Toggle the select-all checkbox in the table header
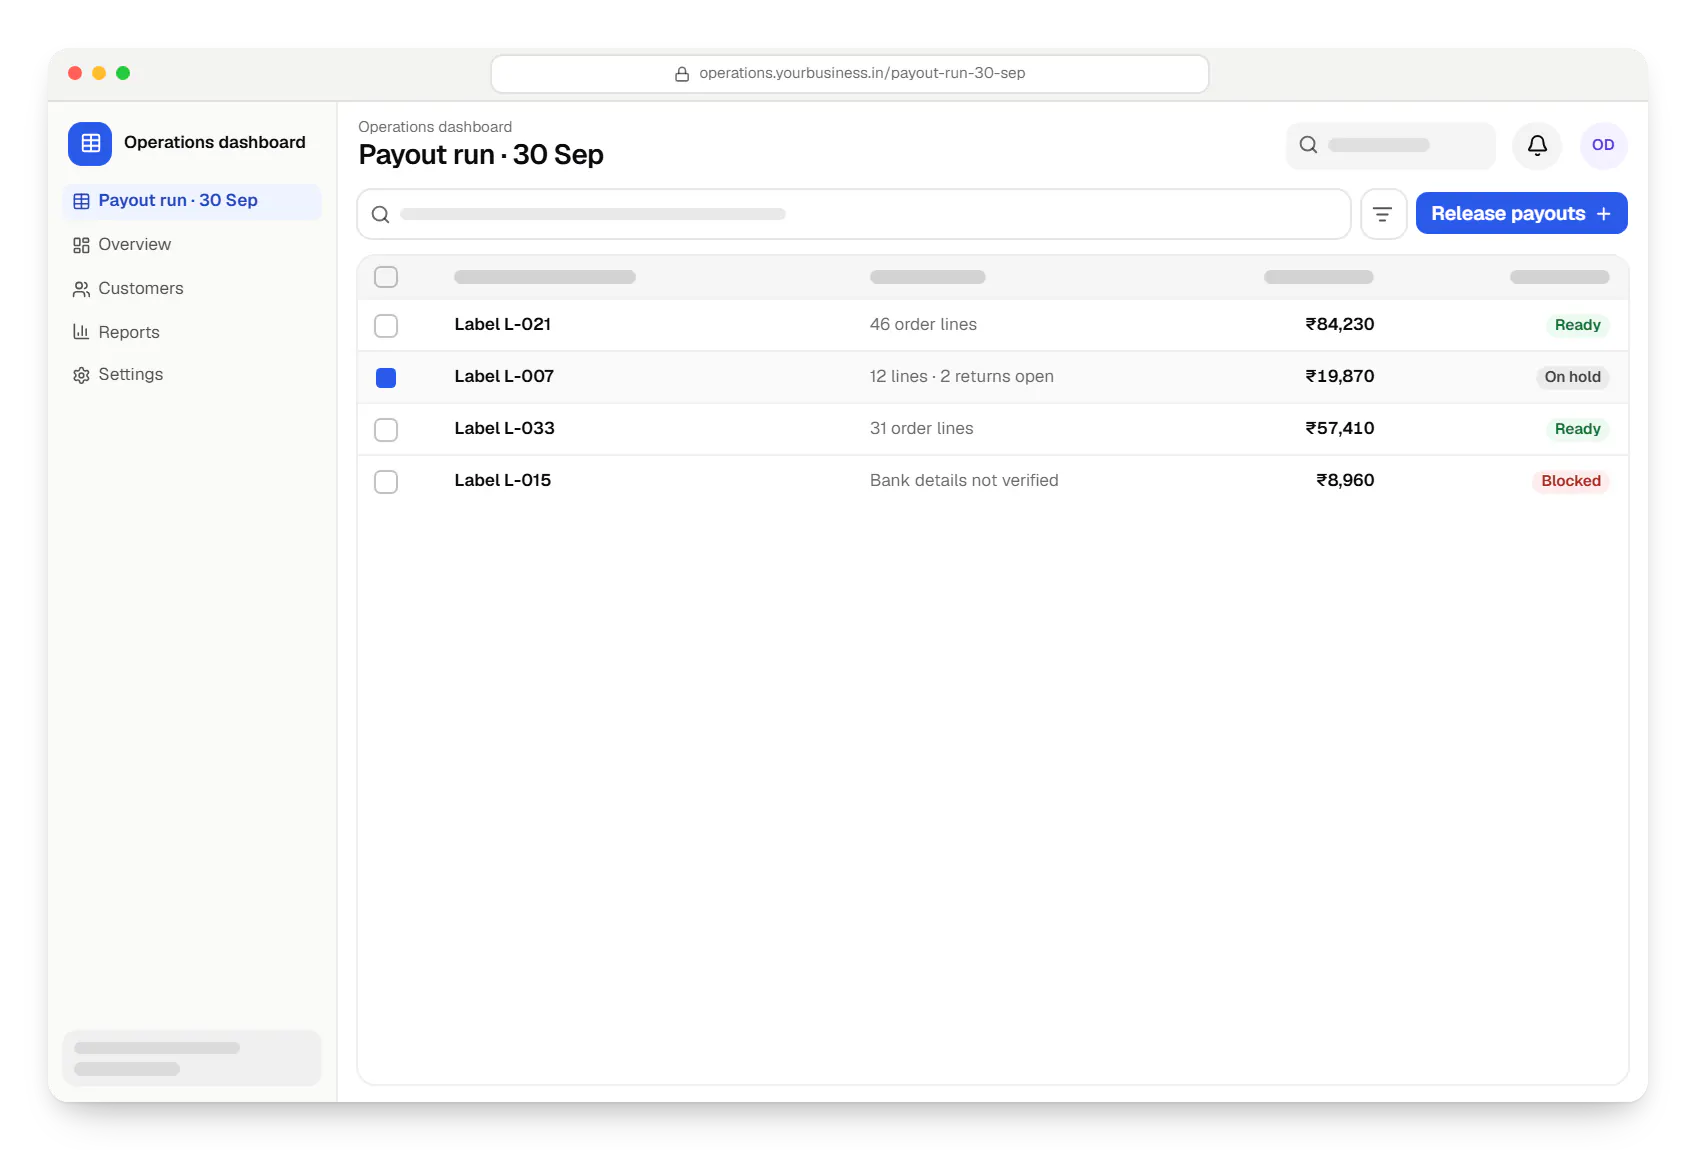 click(x=386, y=277)
